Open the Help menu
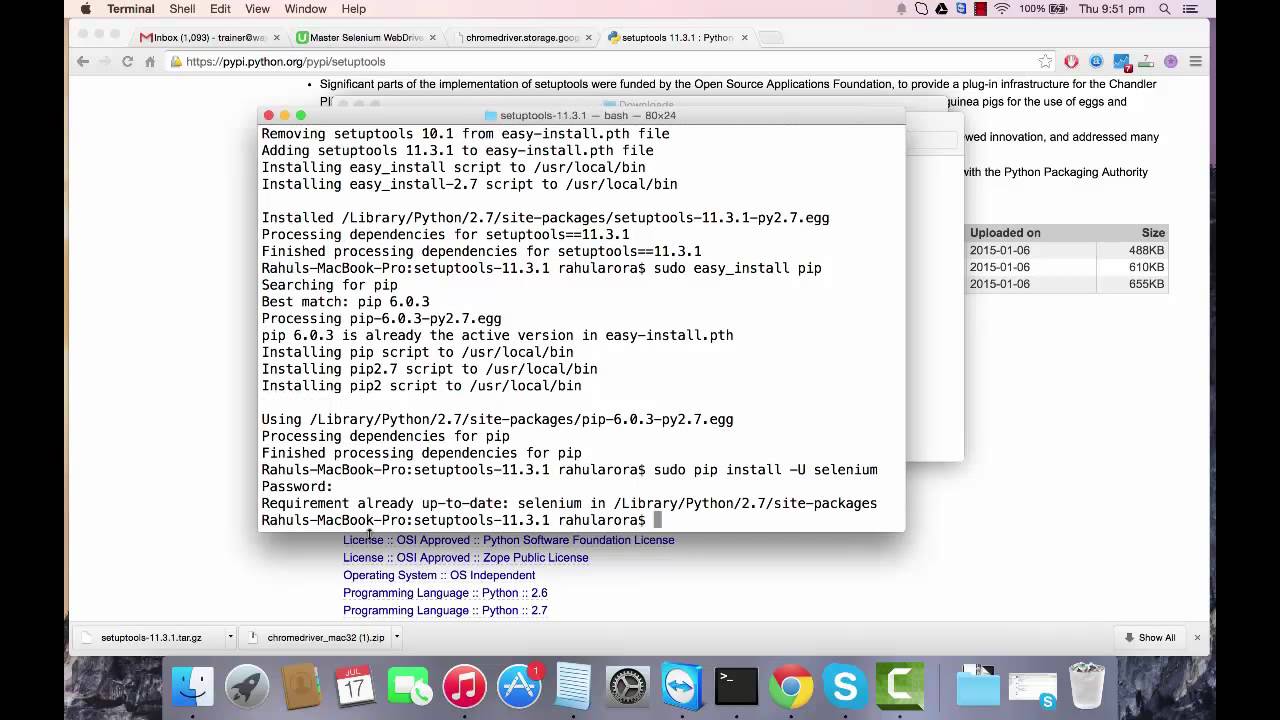1280x720 pixels. pos(353,9)
